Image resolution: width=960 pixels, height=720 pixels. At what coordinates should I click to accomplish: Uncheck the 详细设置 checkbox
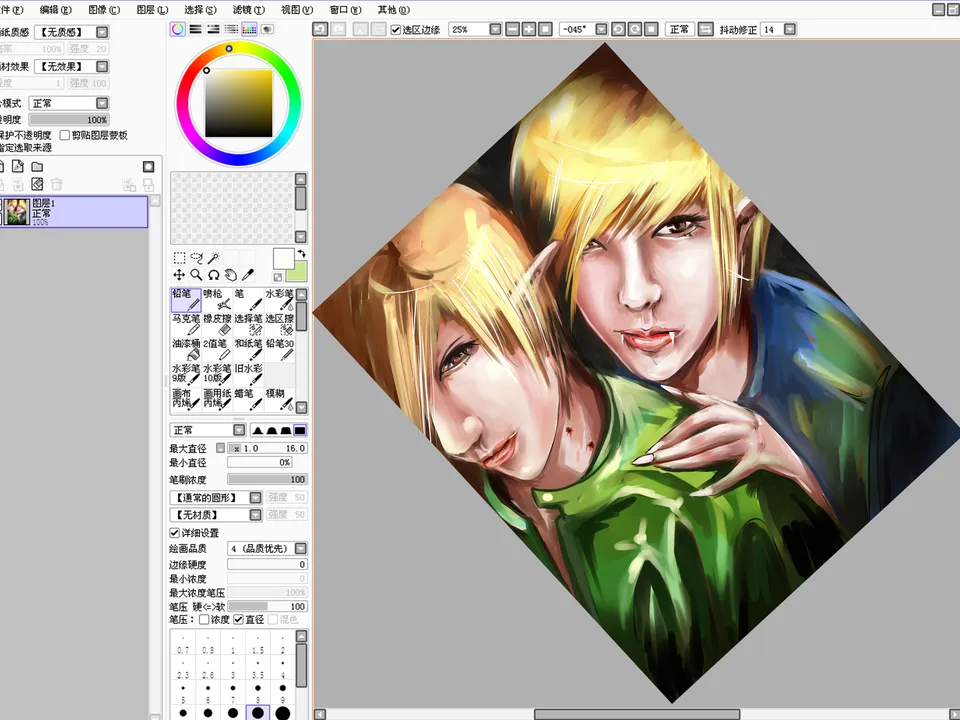[175, 533]
